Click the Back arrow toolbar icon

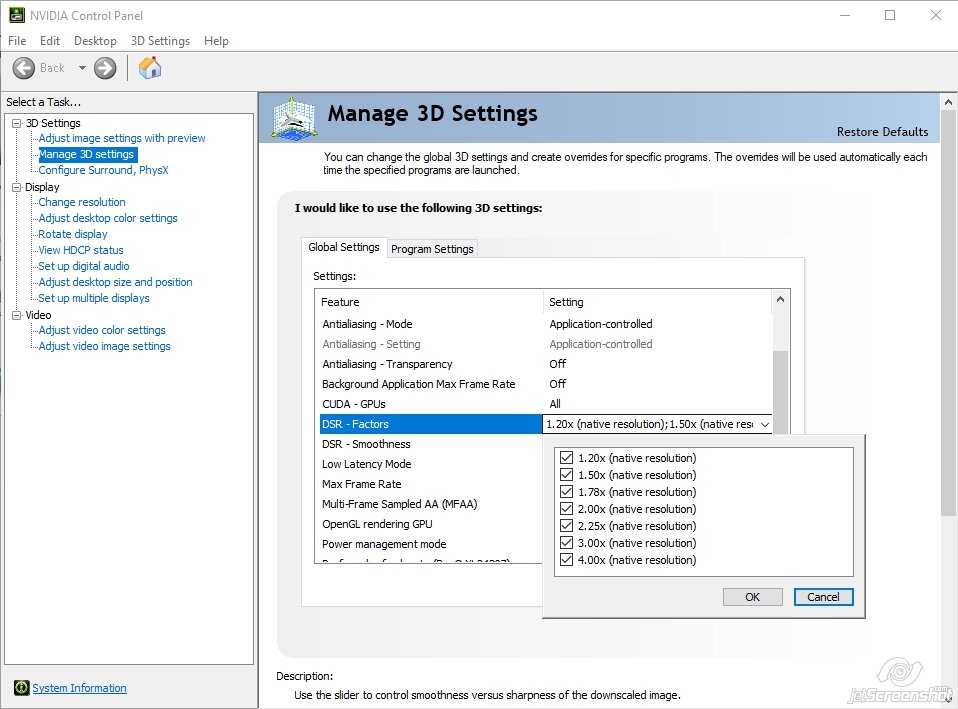(x=24, y=68)
